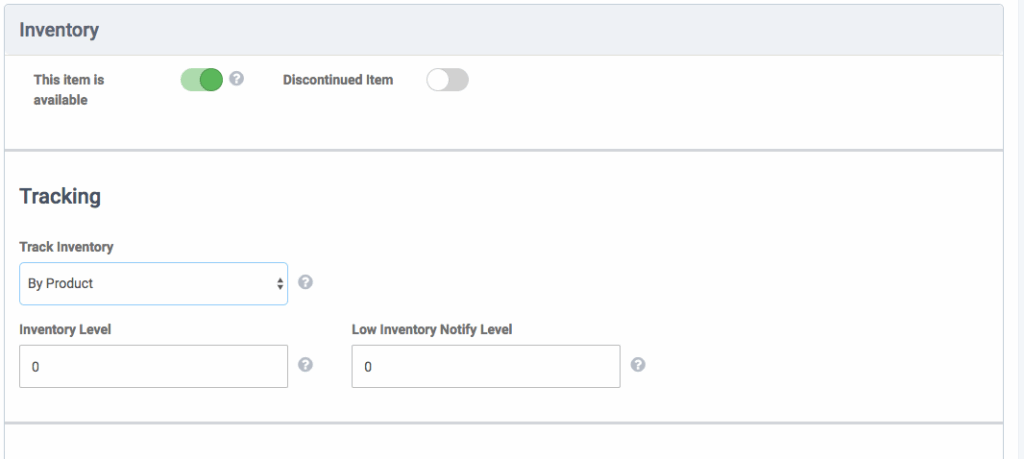Click the vertical scrollbar track on right edge
Screen dimensions: 1024x459
pyautogui.click(x=1014, y=230)
